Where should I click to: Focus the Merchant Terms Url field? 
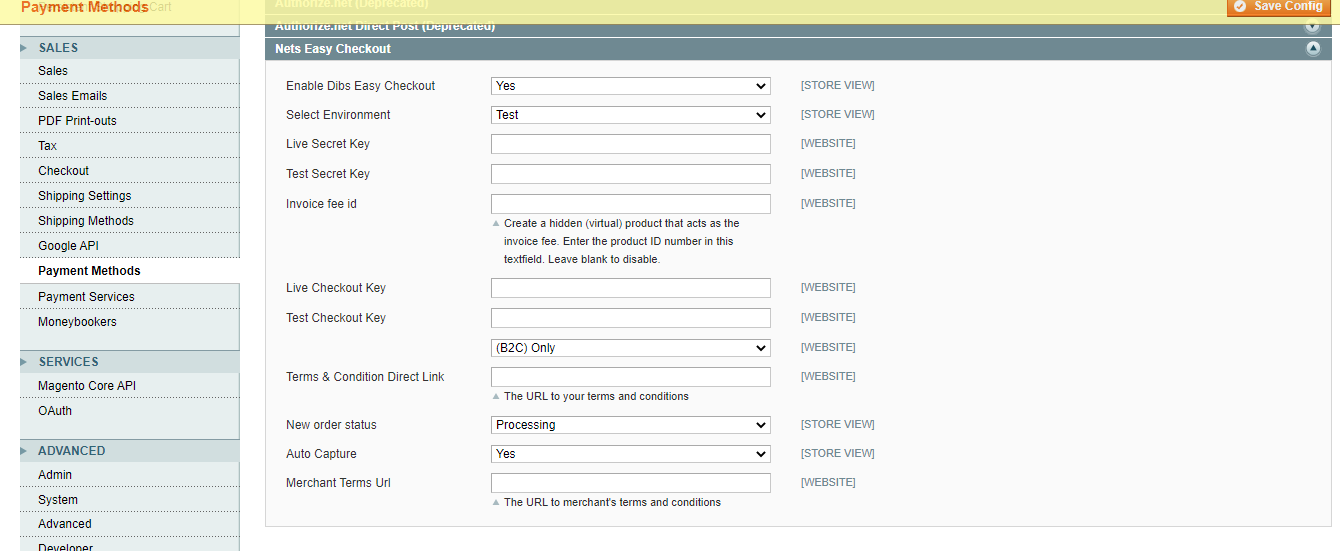(631, 483)
